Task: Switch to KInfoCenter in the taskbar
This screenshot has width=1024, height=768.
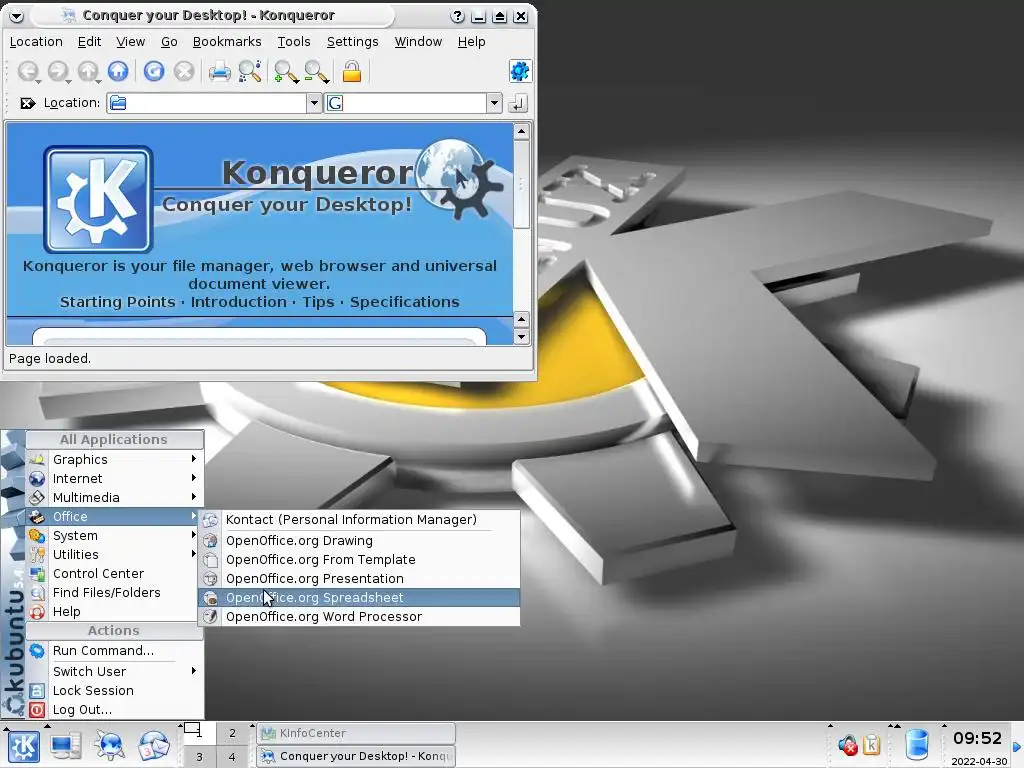Action: tap(356, 733)
